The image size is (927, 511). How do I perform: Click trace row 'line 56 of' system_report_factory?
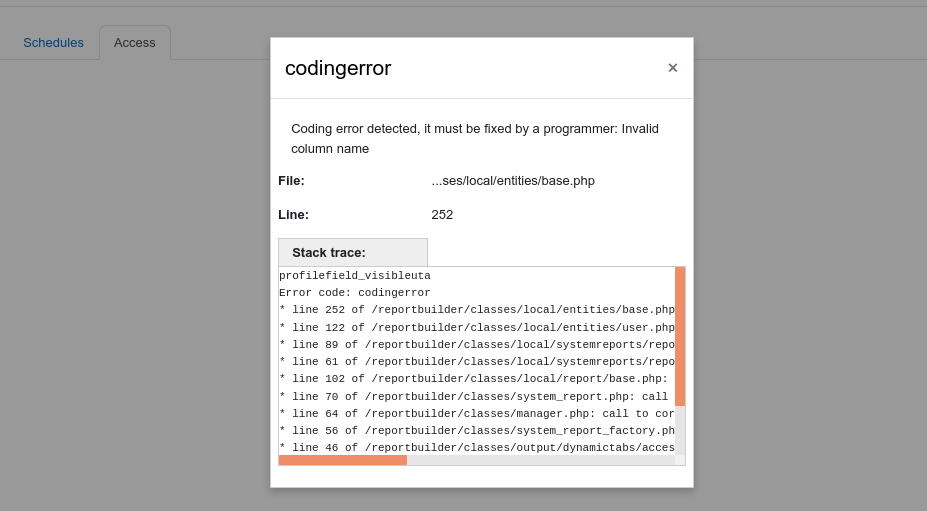pos(477,431)
